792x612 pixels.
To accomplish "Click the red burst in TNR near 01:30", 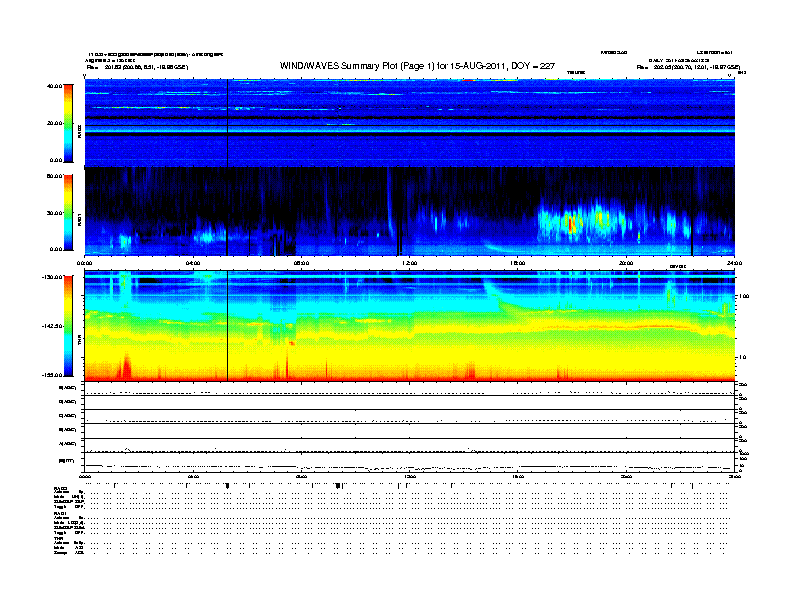I will click(x=126, y=367).
